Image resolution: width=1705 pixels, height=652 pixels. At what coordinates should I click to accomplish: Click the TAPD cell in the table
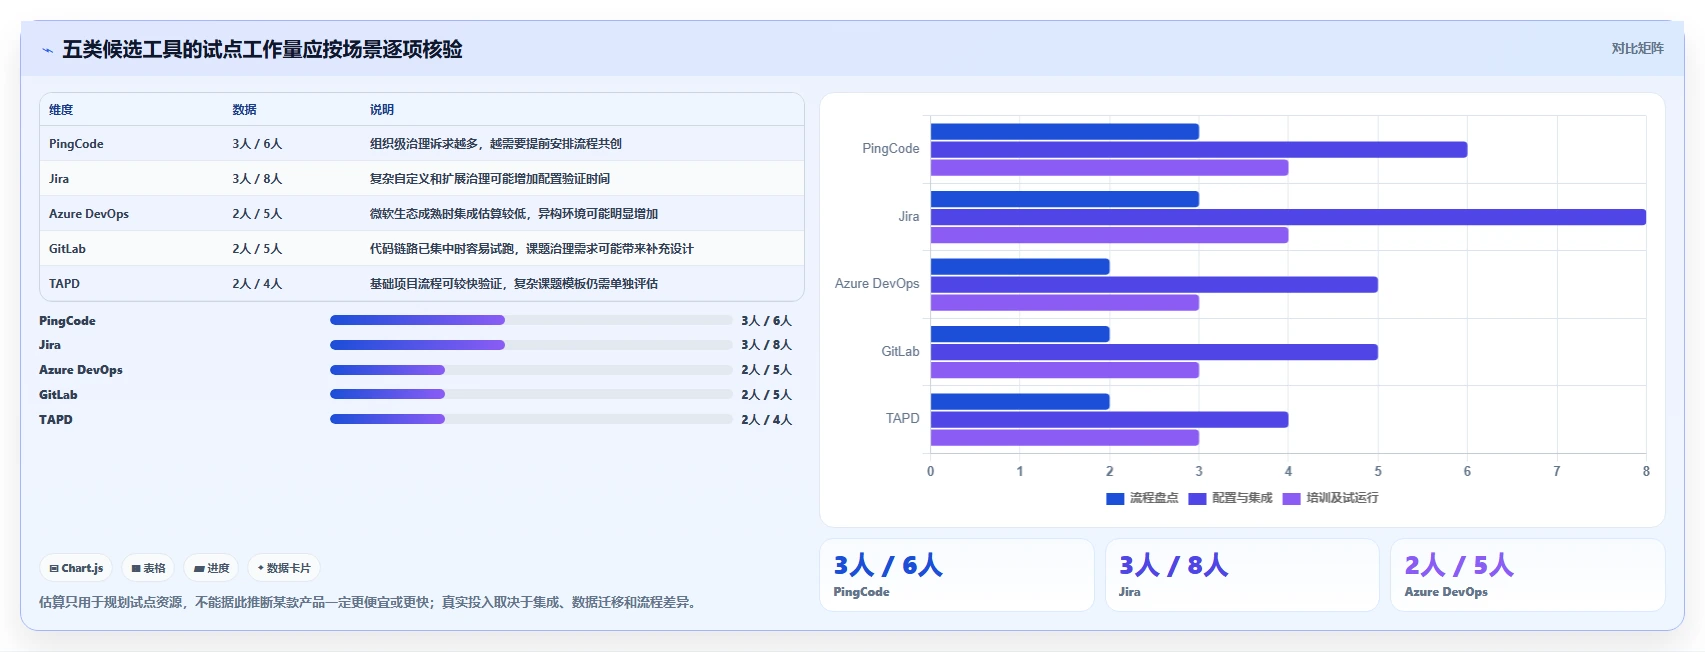(64, 284)
